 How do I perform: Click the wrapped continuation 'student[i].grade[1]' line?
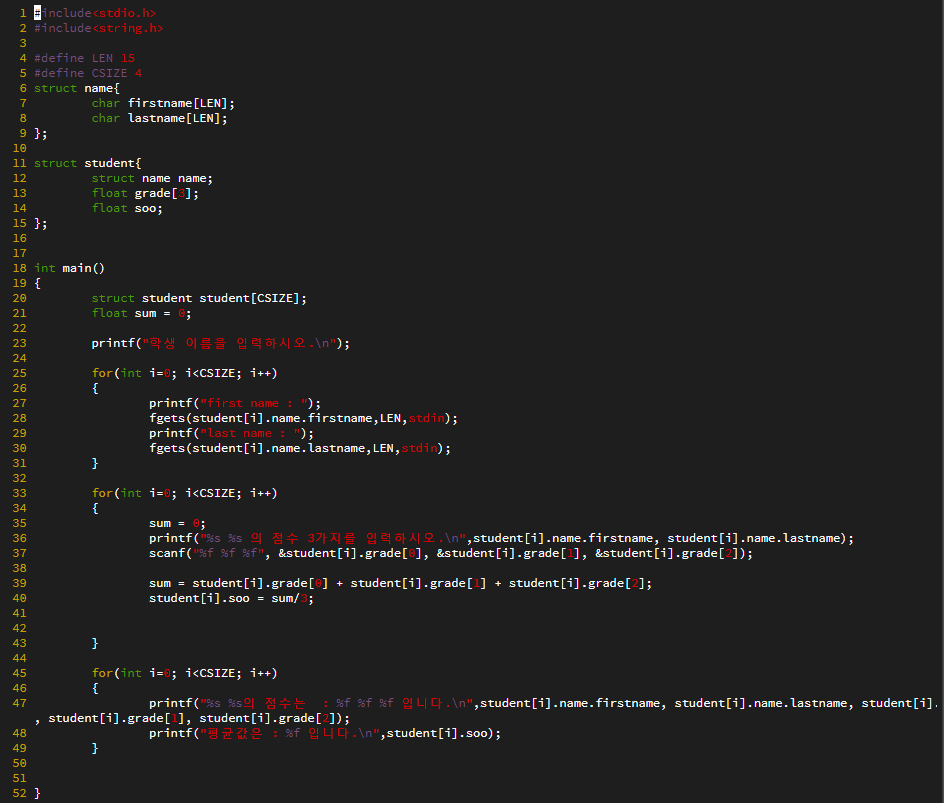[193, 718]
